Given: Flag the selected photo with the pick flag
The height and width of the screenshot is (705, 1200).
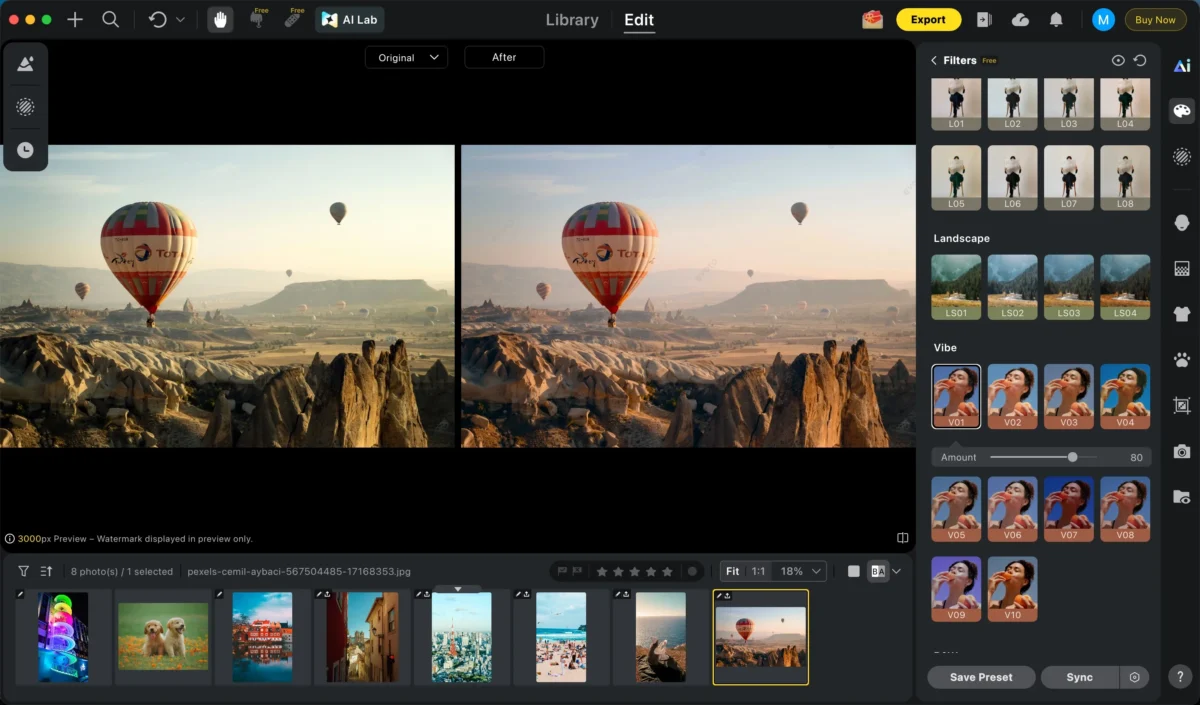Looking at the screenshot, I should pos(561,571).
